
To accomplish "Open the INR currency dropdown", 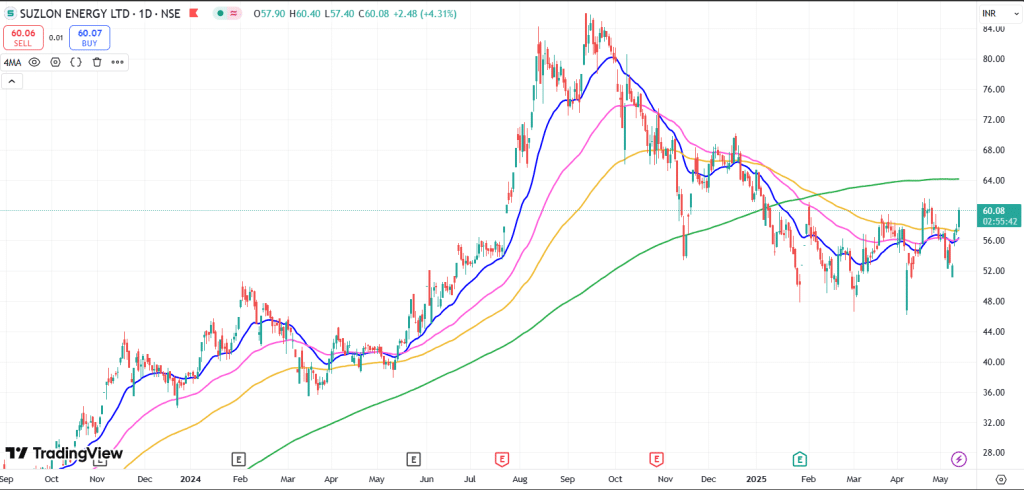I will 999,13.
